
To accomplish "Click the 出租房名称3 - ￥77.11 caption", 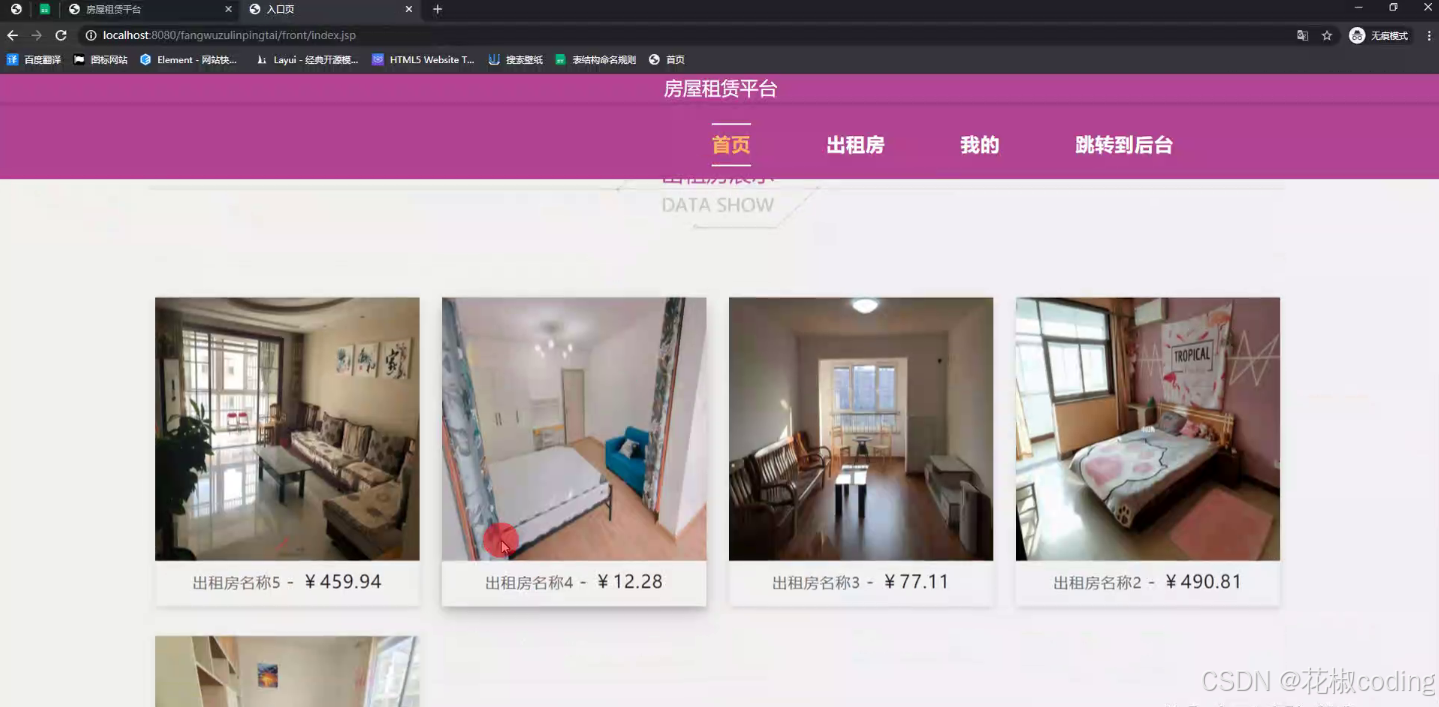I will click(x=861, y=582).
